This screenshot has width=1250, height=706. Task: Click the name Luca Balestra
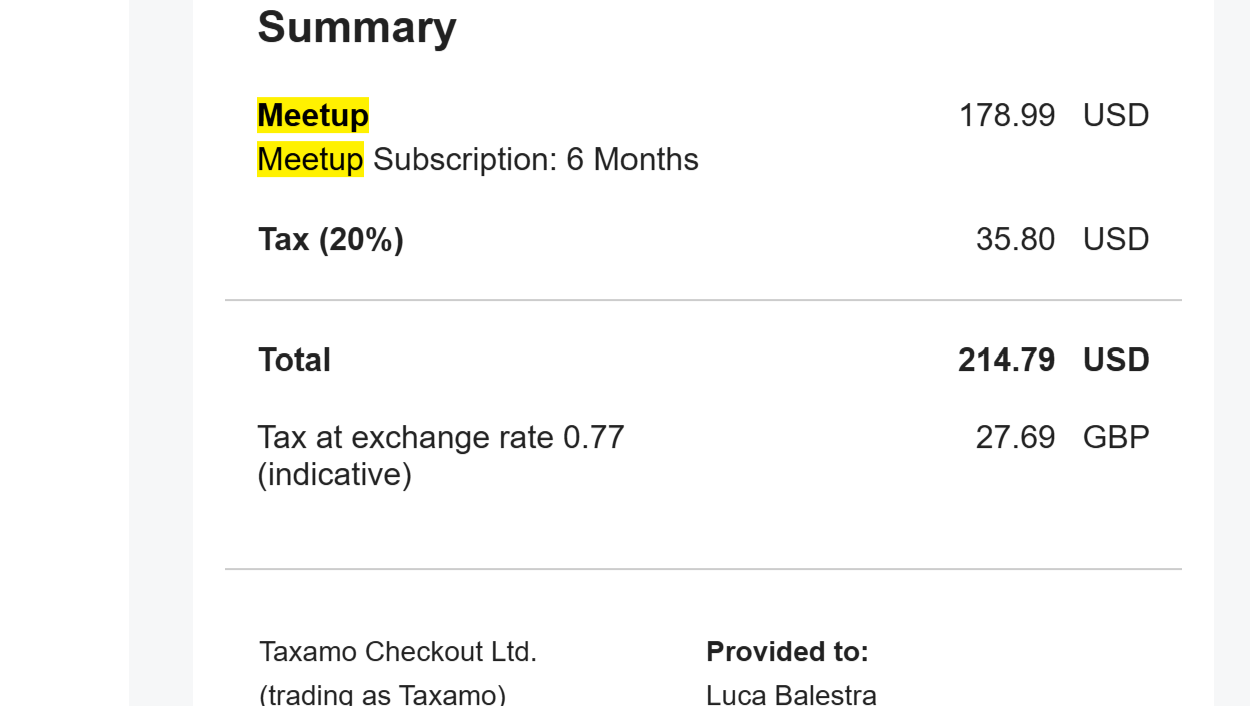coord(791,694)
